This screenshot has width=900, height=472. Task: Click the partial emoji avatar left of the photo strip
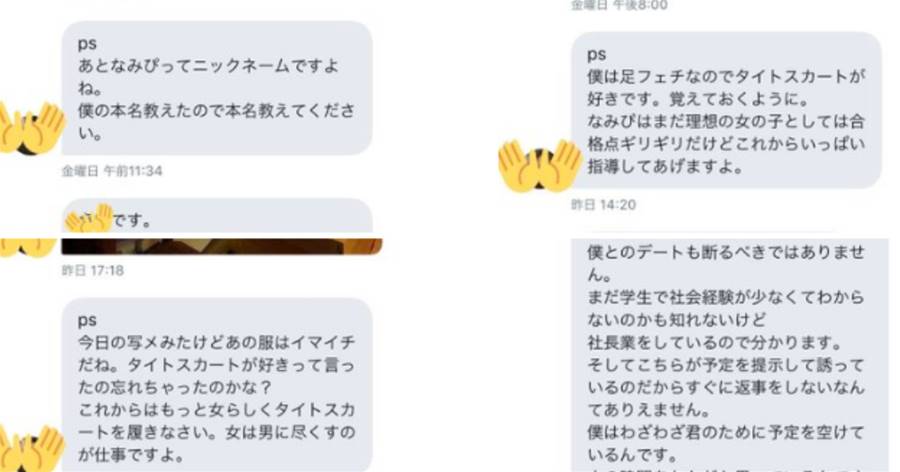coord(28,247)
